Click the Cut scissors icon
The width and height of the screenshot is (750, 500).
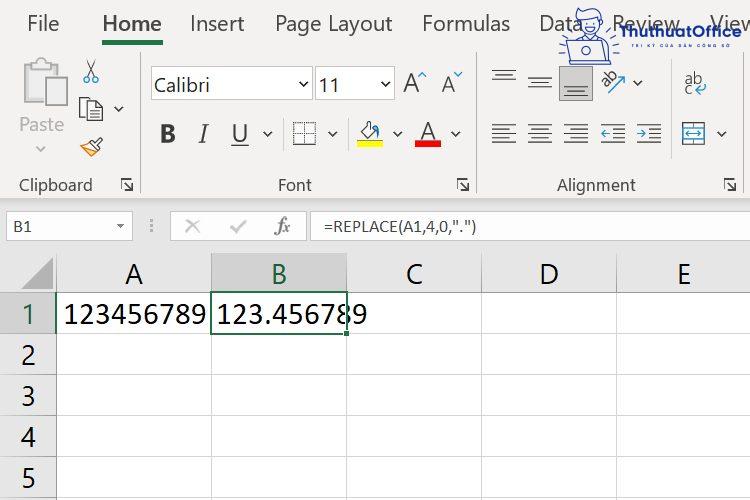tap(91, 72)
